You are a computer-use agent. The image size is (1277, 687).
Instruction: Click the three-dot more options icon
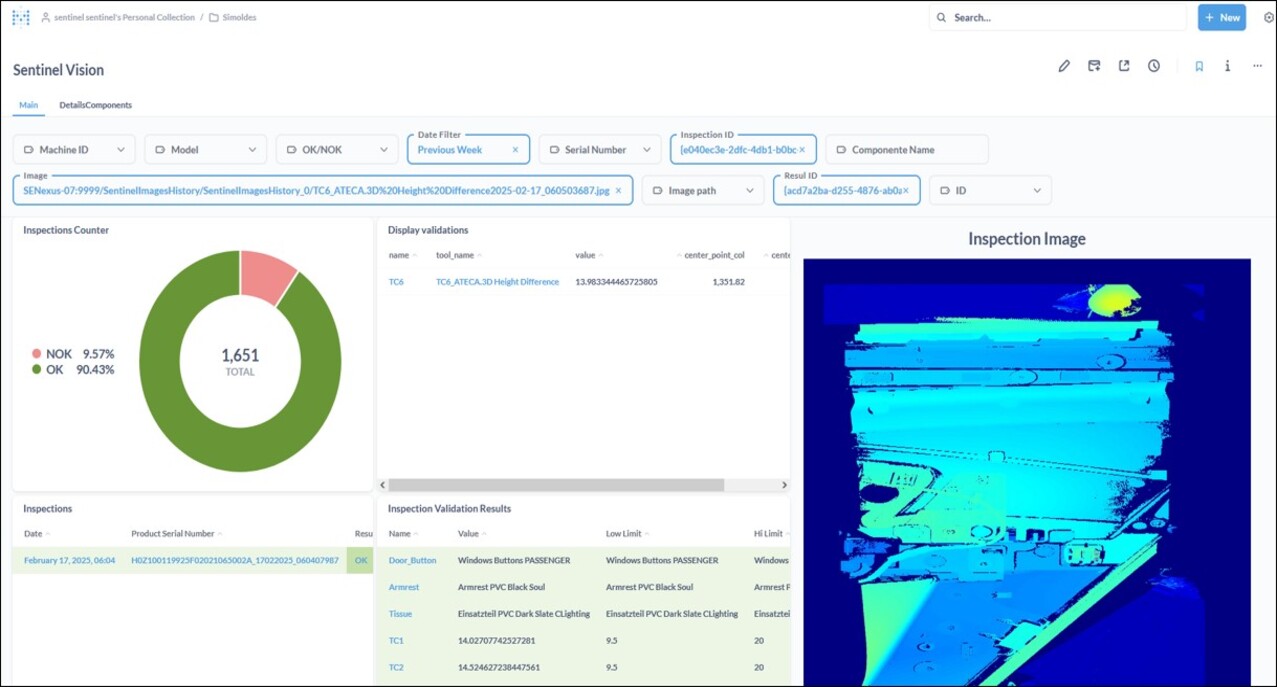[1257, 66]
